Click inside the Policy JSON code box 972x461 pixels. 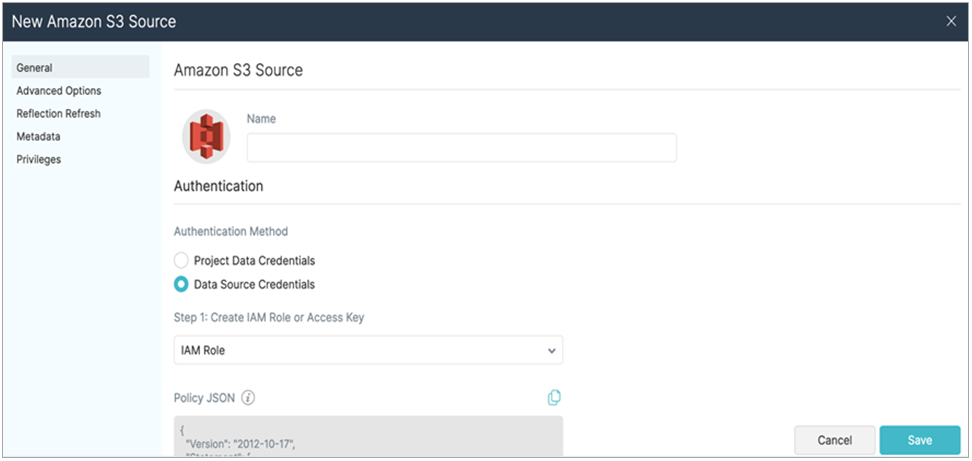point(368,436)
